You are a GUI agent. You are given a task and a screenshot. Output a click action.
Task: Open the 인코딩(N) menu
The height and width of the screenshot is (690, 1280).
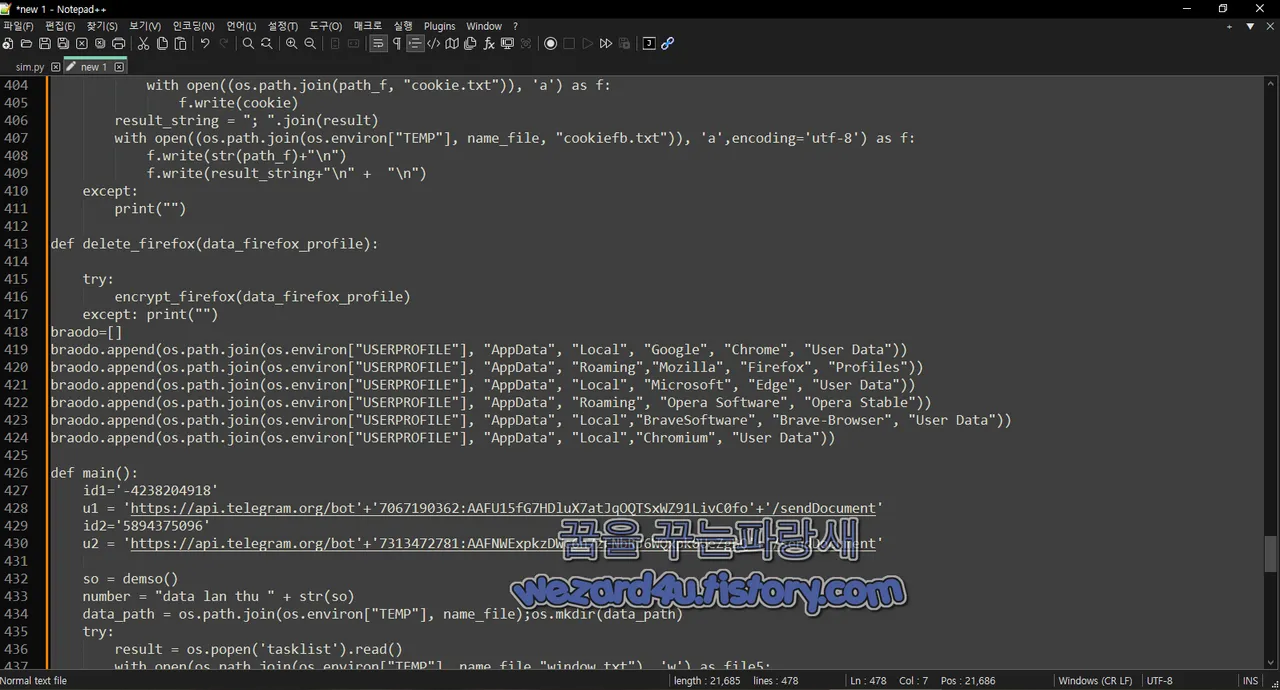(193, 26)
